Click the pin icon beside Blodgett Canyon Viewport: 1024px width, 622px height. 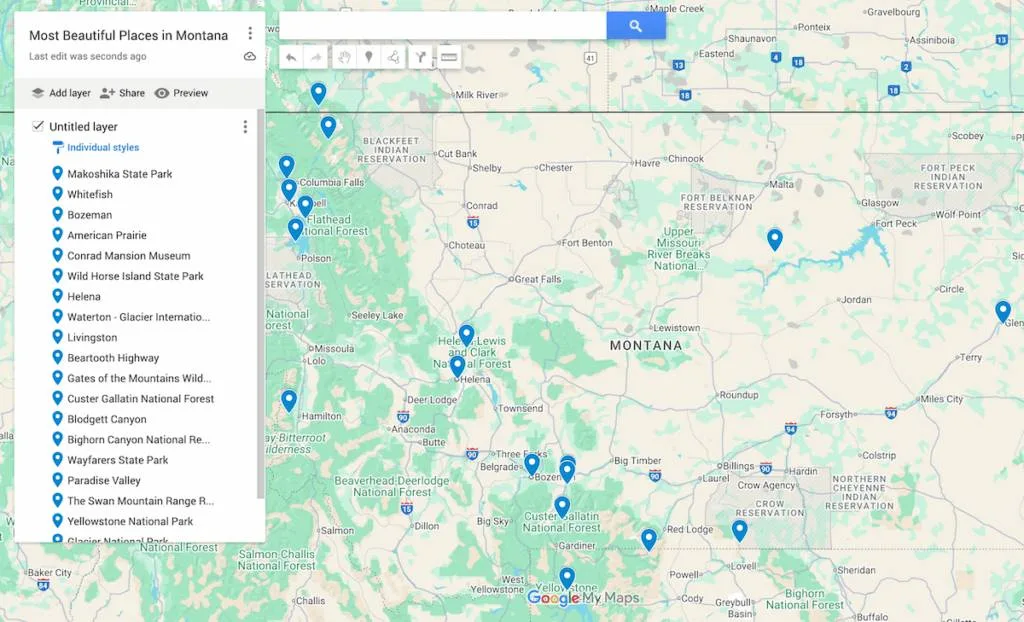pos(57,418)
